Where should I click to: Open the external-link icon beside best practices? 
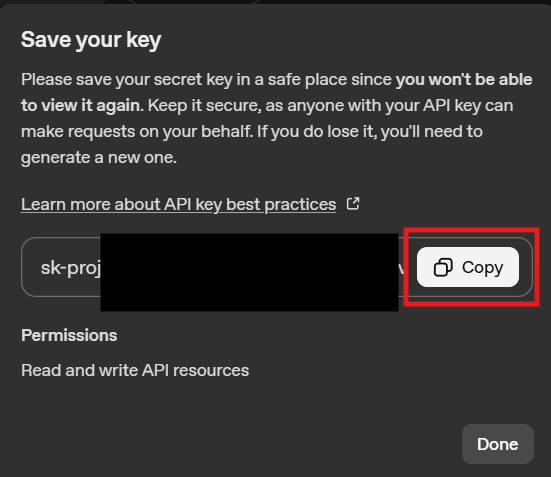(353, 204)
